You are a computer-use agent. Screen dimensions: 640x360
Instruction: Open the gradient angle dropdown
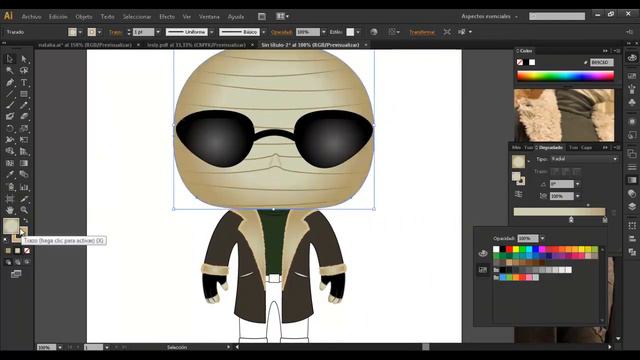(578, 184)
